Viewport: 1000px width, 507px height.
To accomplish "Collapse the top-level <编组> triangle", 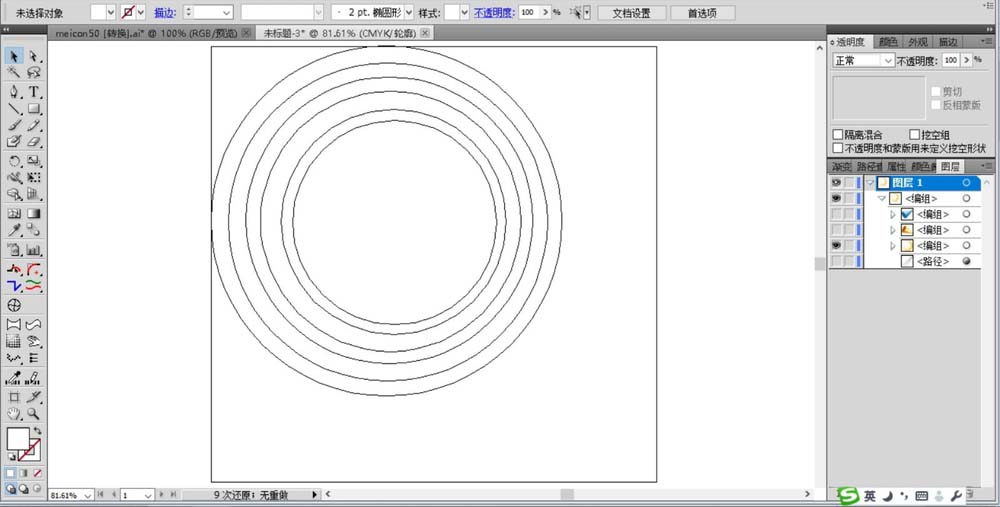I will (x=882, y=198).
